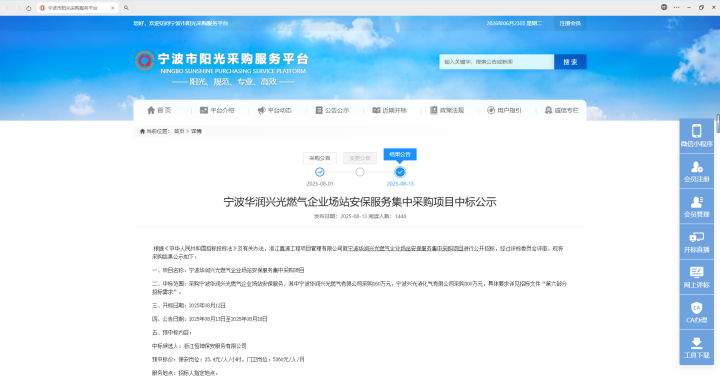Click the platform circular logo
Screen dimensions: 720x380
[x=144, y=61]
